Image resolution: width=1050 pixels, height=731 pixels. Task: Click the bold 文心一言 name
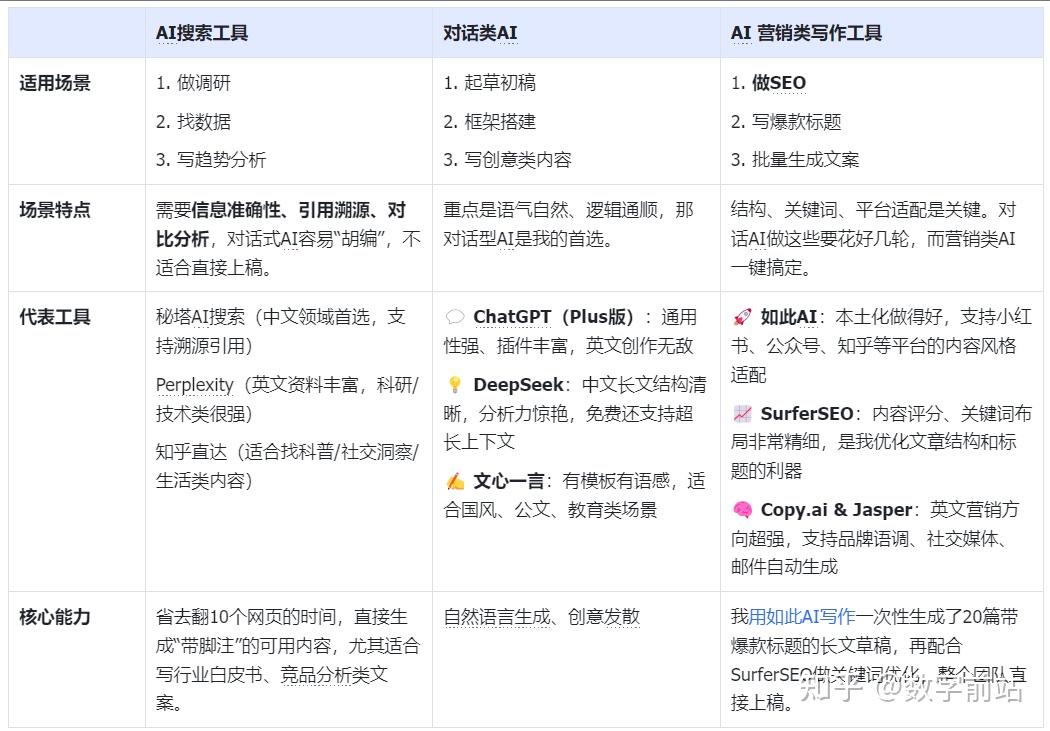coord(508,481)
